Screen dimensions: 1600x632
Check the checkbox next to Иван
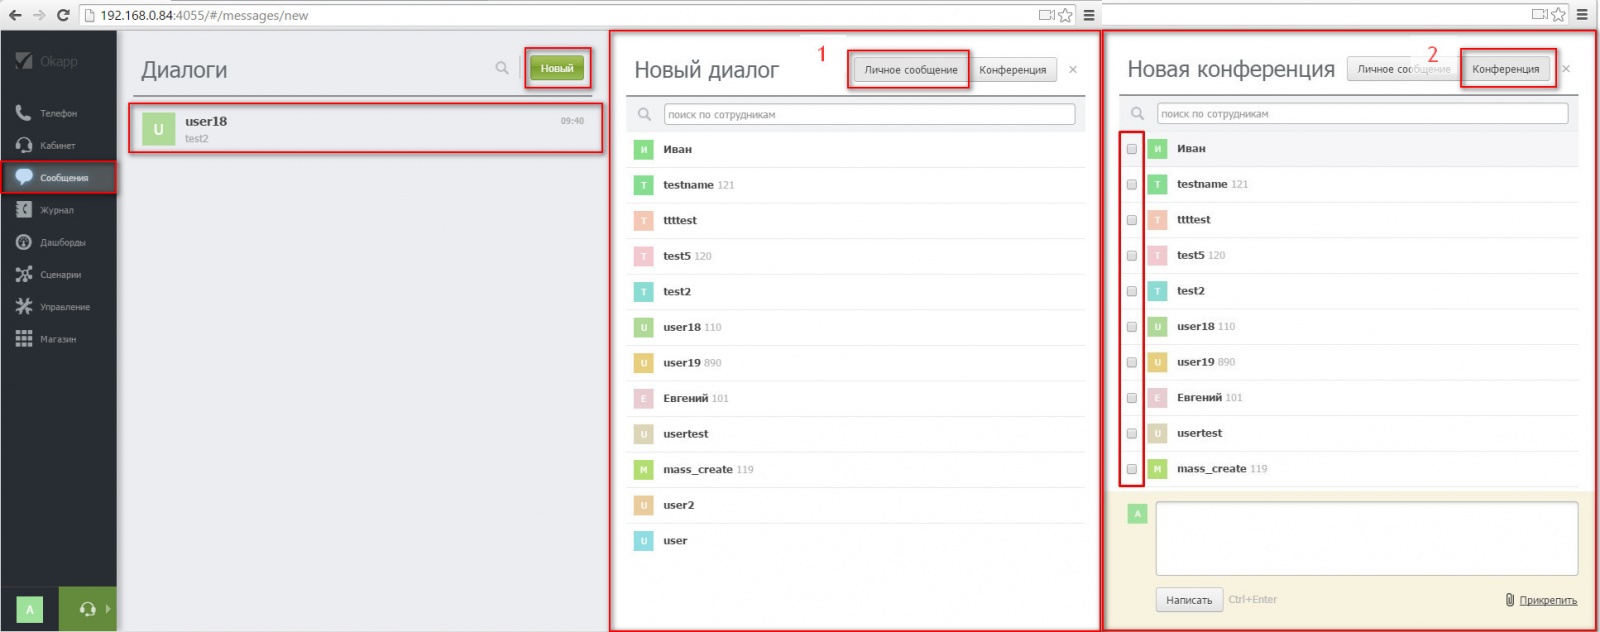pos(1132,149)
